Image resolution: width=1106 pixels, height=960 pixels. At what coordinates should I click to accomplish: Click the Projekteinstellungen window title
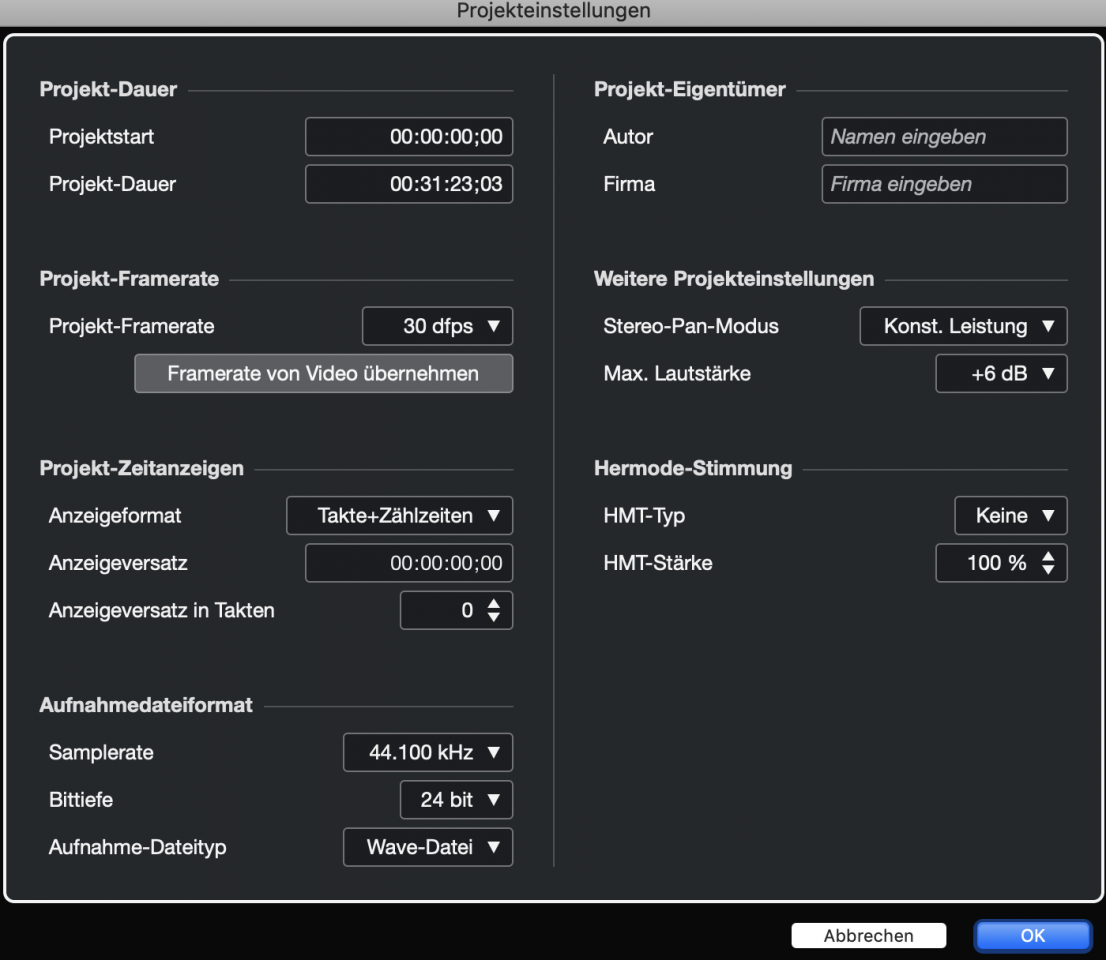[x=554, y=11]
